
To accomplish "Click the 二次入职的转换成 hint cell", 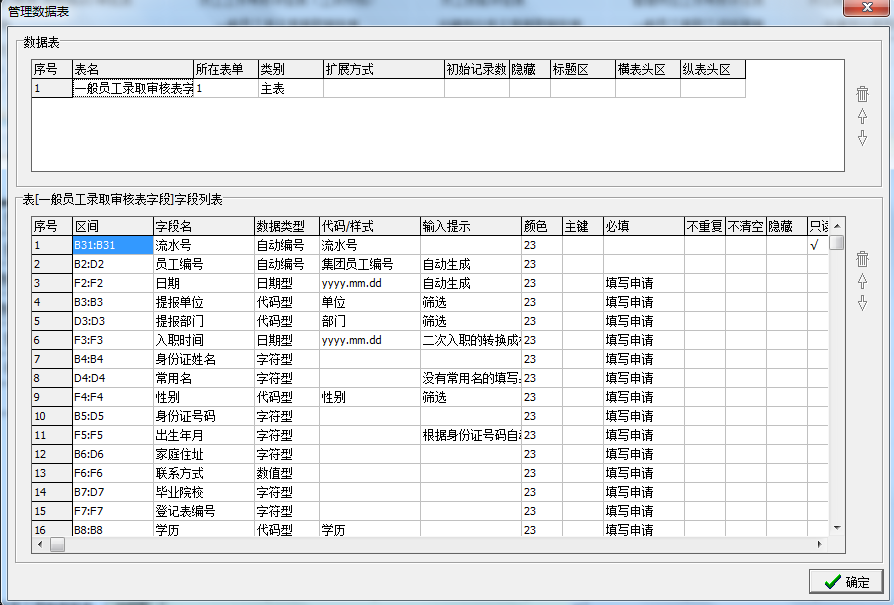I will 471,340.
